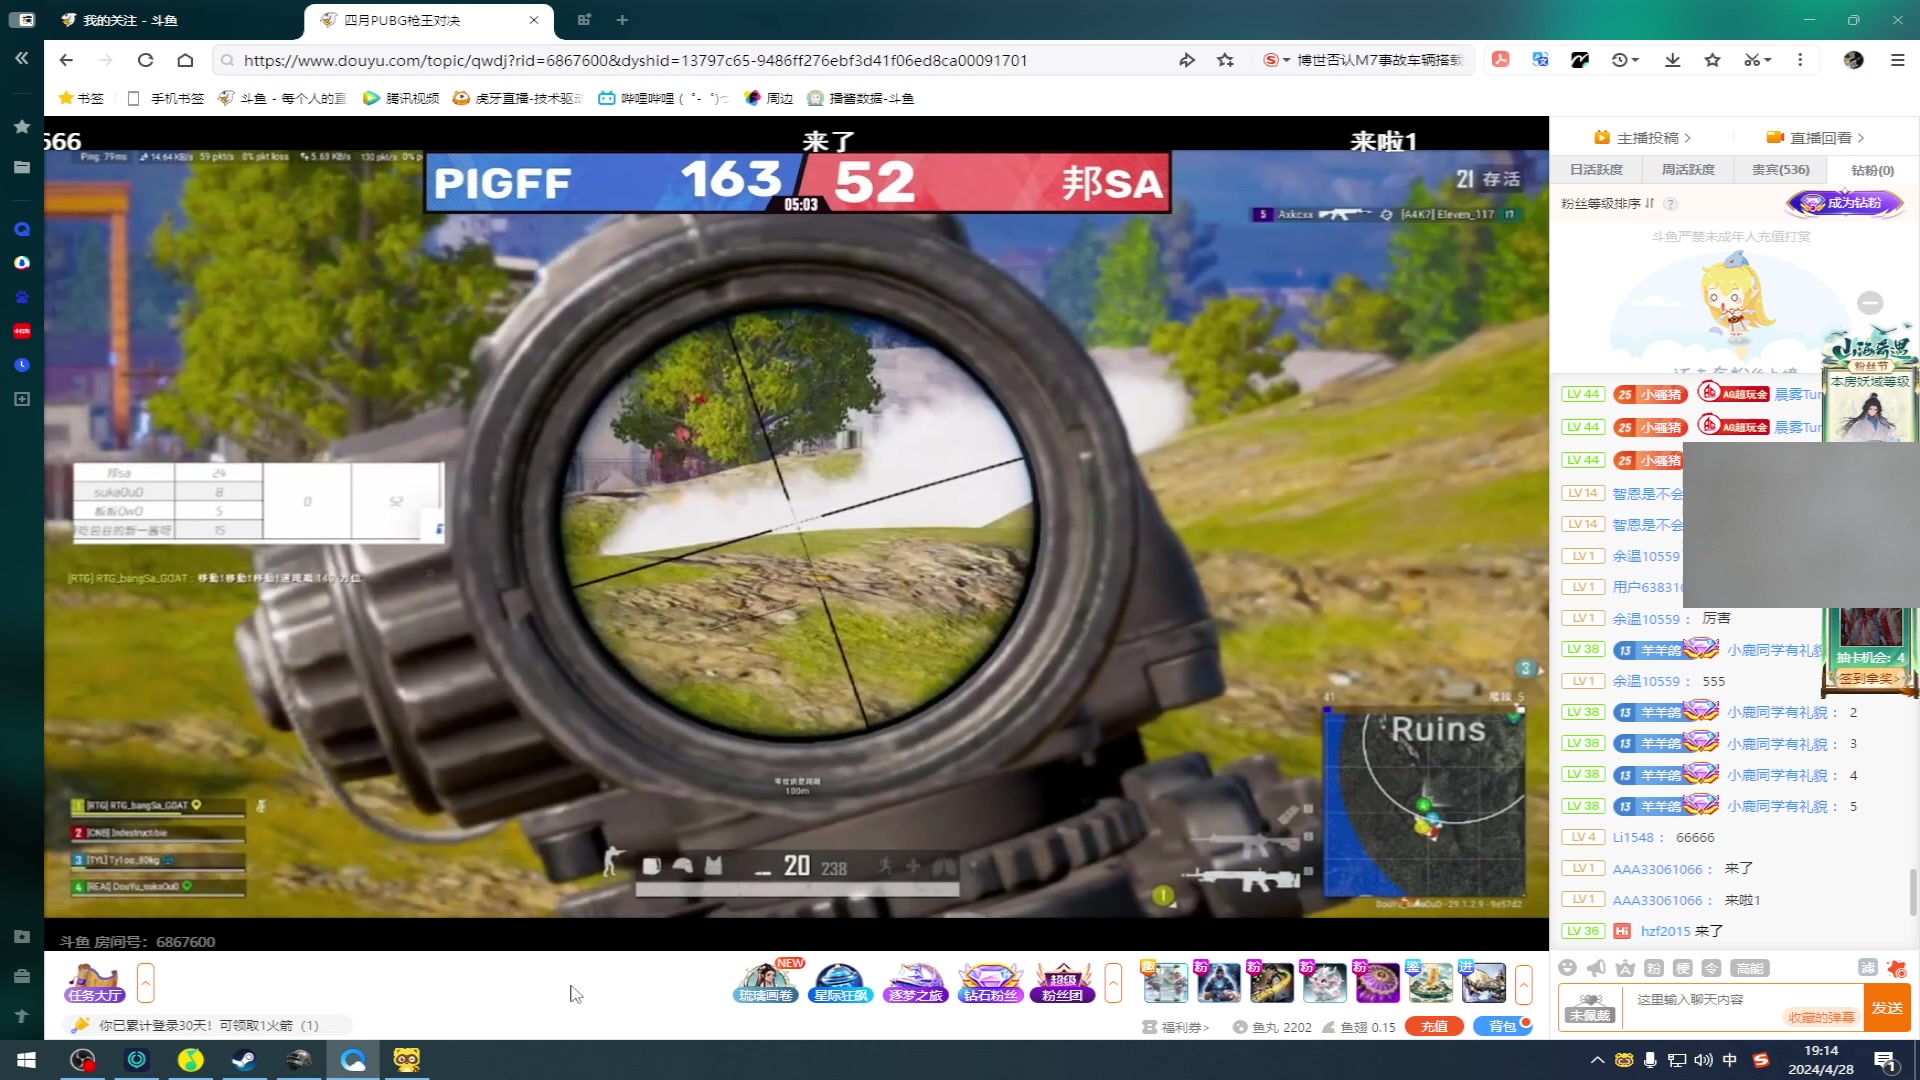
Task: Expand the arrow after 超级粉丝团 icon
Action: click(x=1113, y=983)
